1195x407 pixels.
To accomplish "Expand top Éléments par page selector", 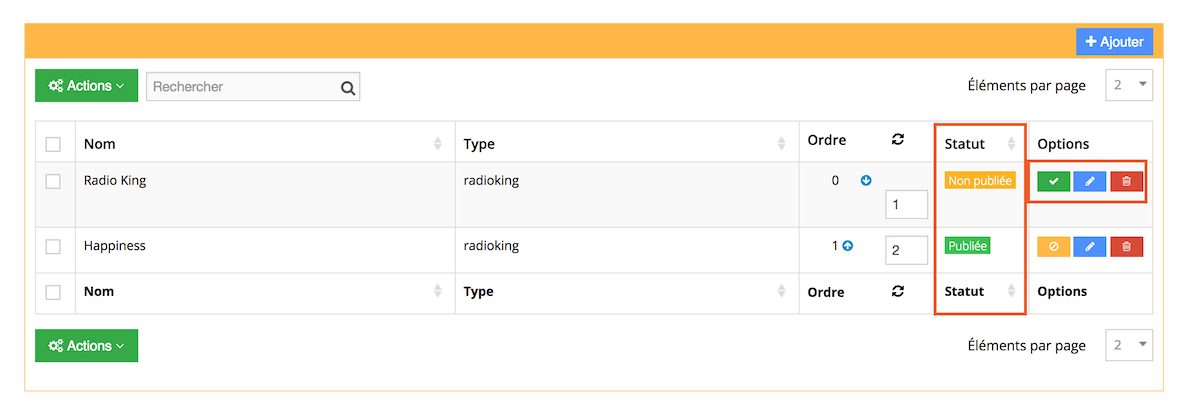I will pyautogui.click(x=1129, y=85).
